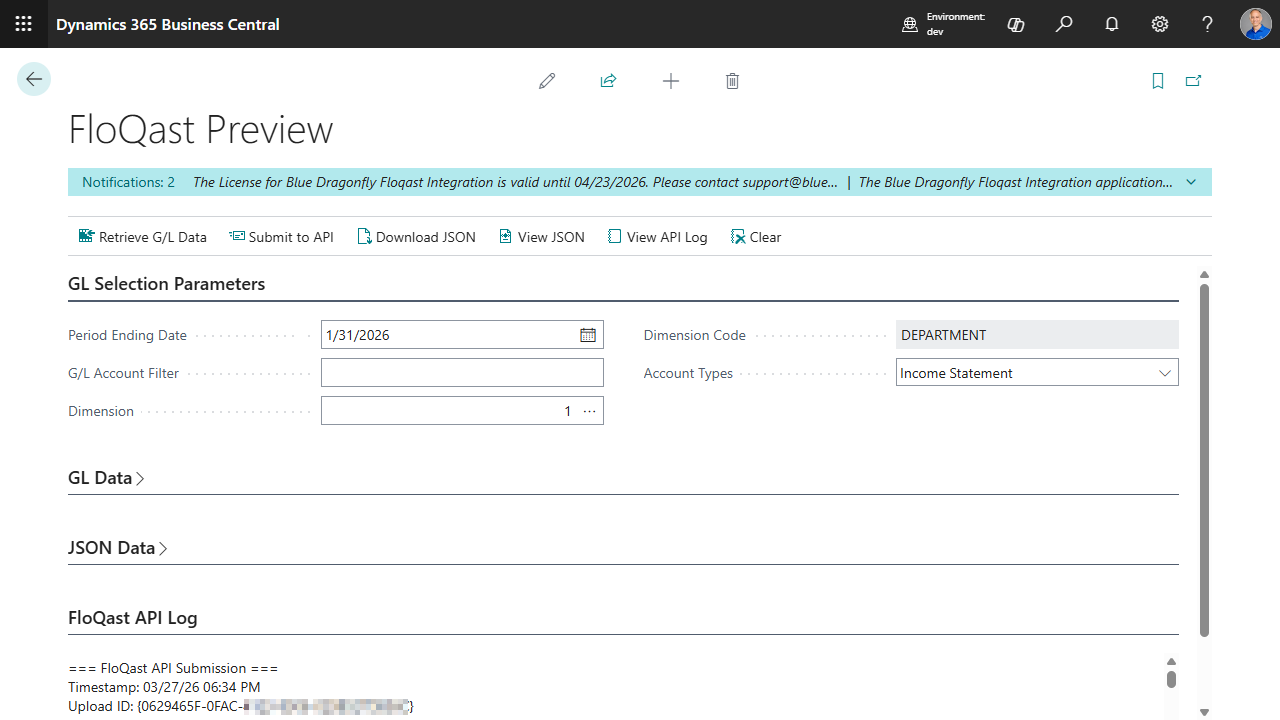Open the help question mark icon
Image resolution: width=1280 pixels, height=720 pixels.
click(x=1208, y=24)
